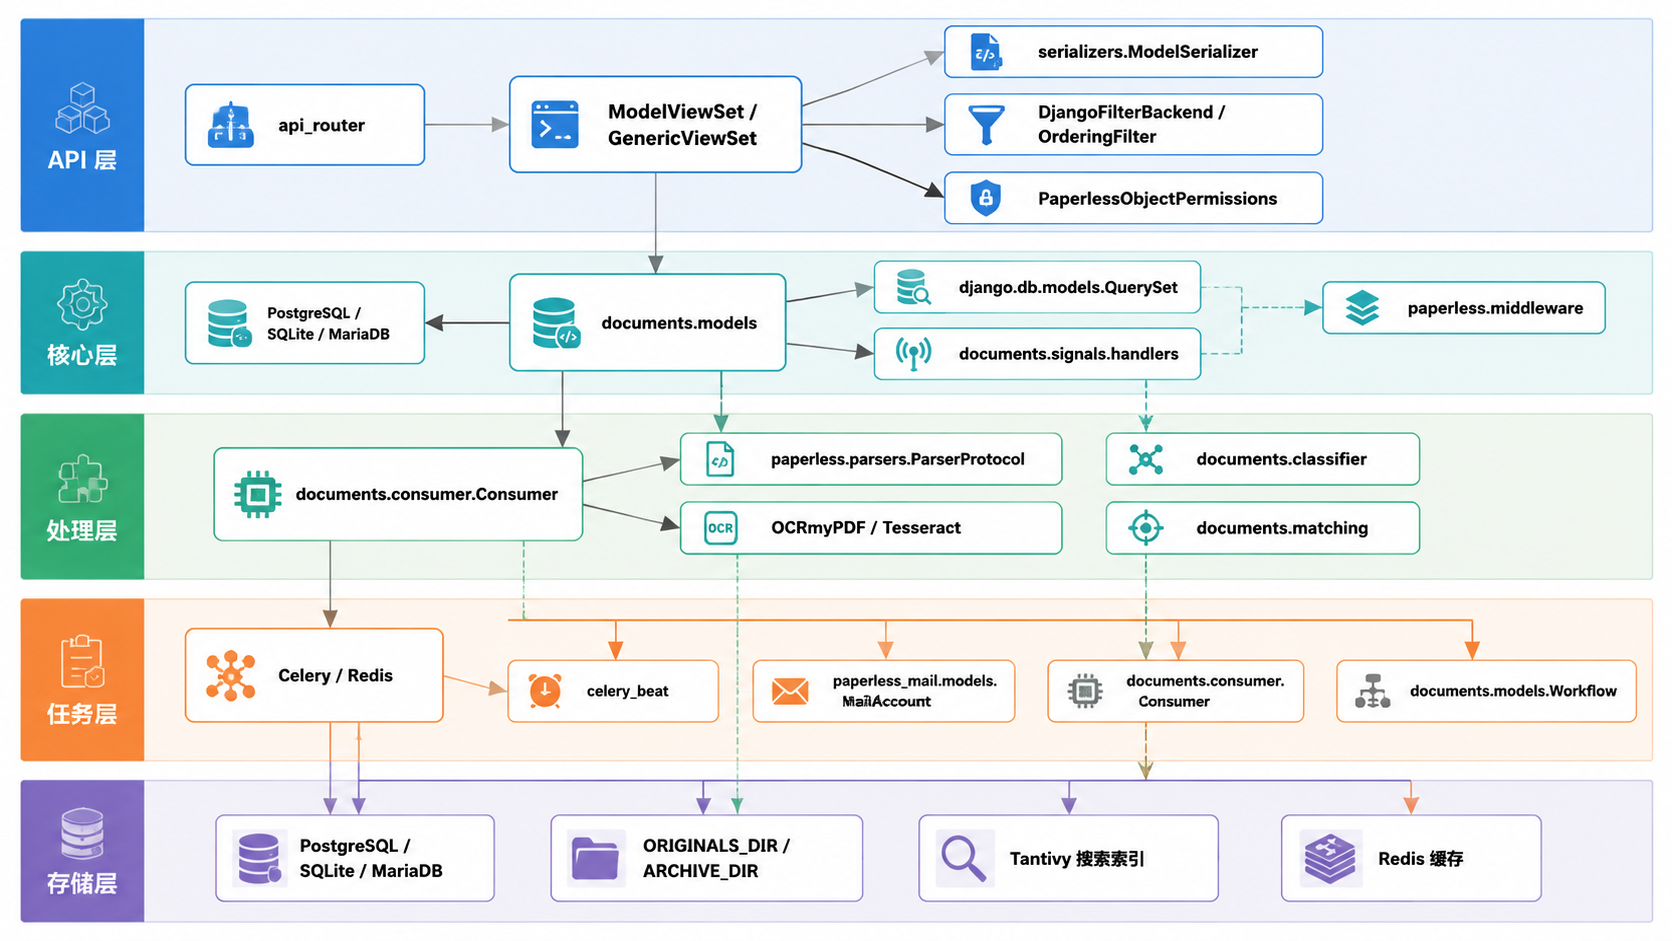Image resolution: width=1672 pixels, height=941 pixels.
Task: Click the 'ModelViewSet / GenericViewSet' text
Action: pos(683,125)
